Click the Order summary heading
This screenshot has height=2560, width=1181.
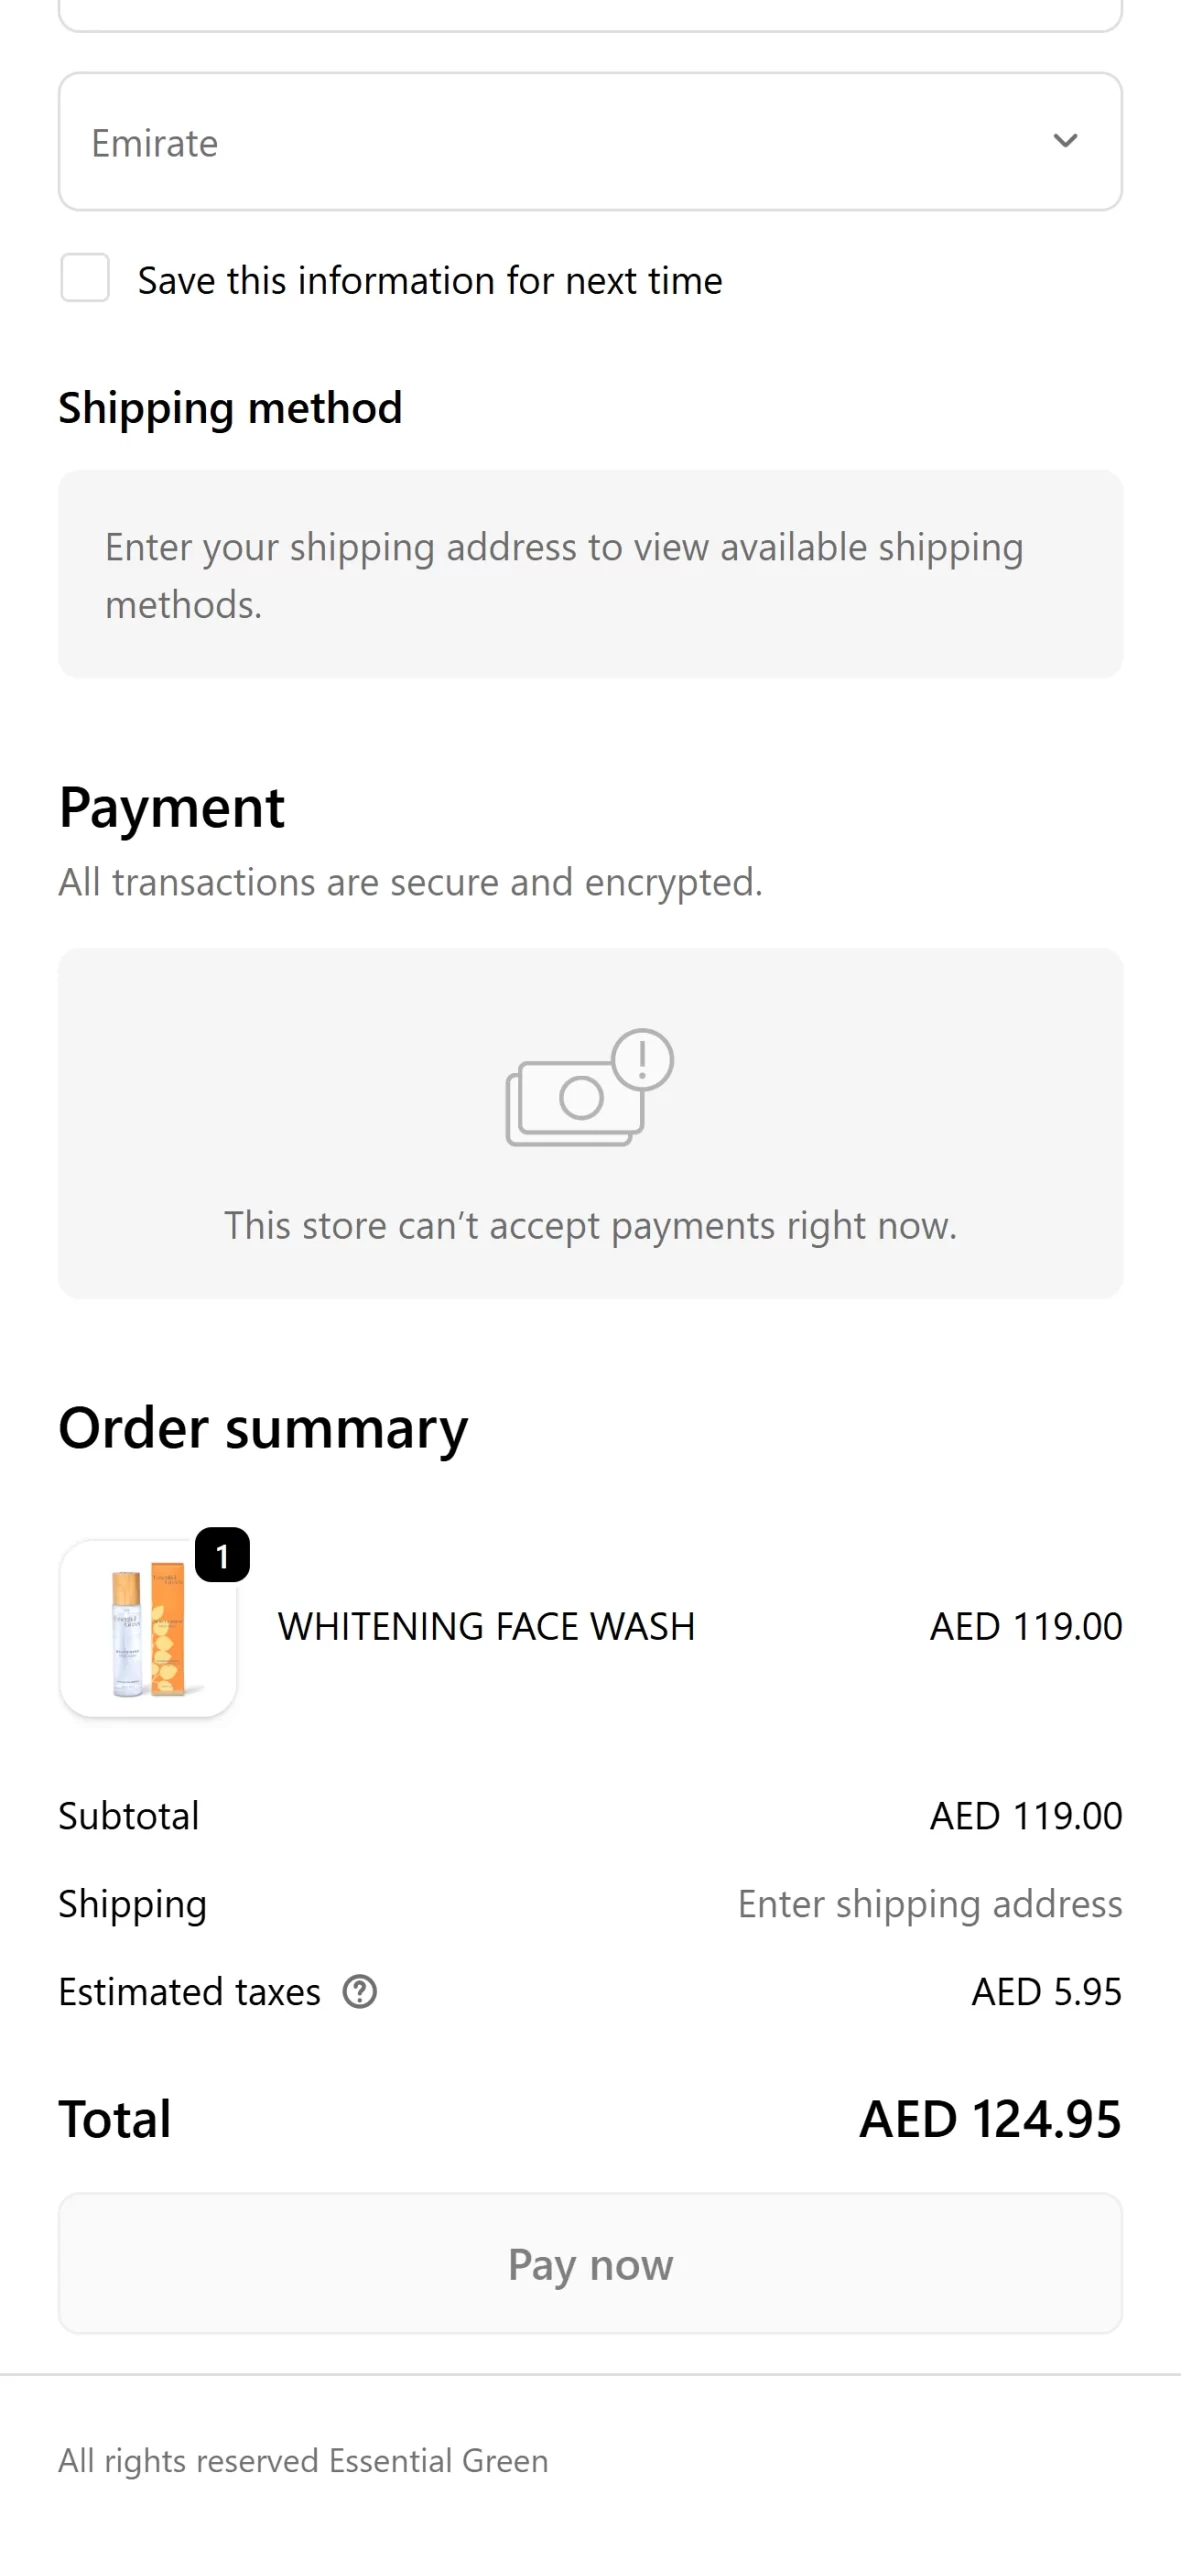263,1428
